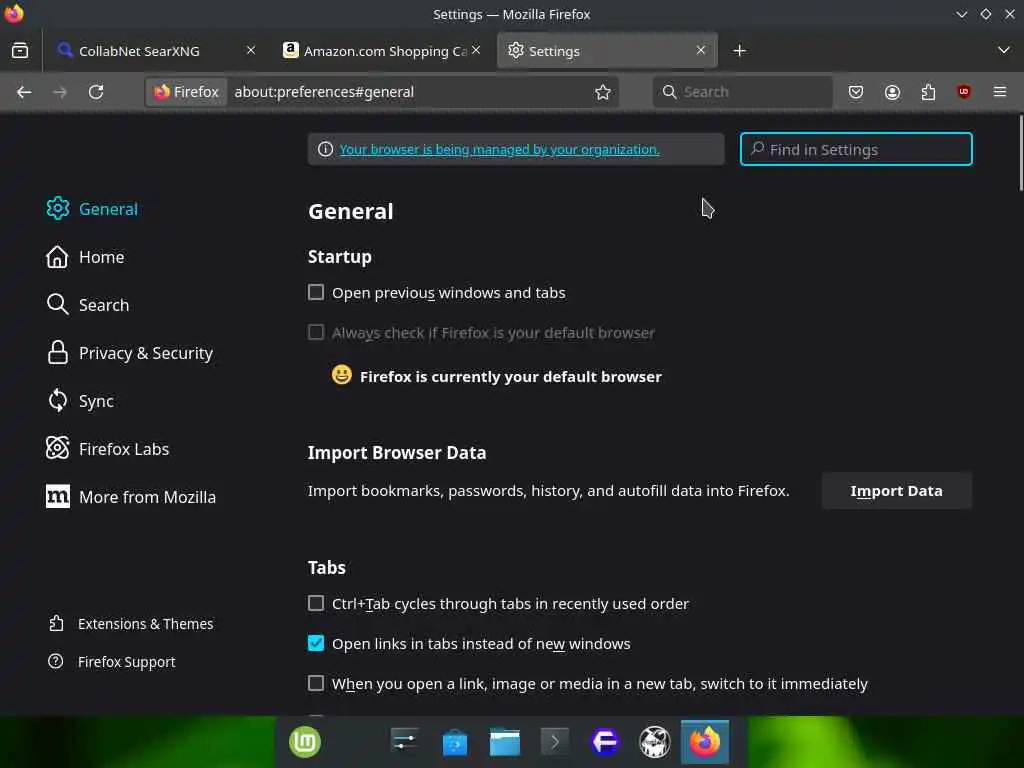Open the Firefox account icon
Viewport: 1024px width, 768px height.
(x=892, y=92)
